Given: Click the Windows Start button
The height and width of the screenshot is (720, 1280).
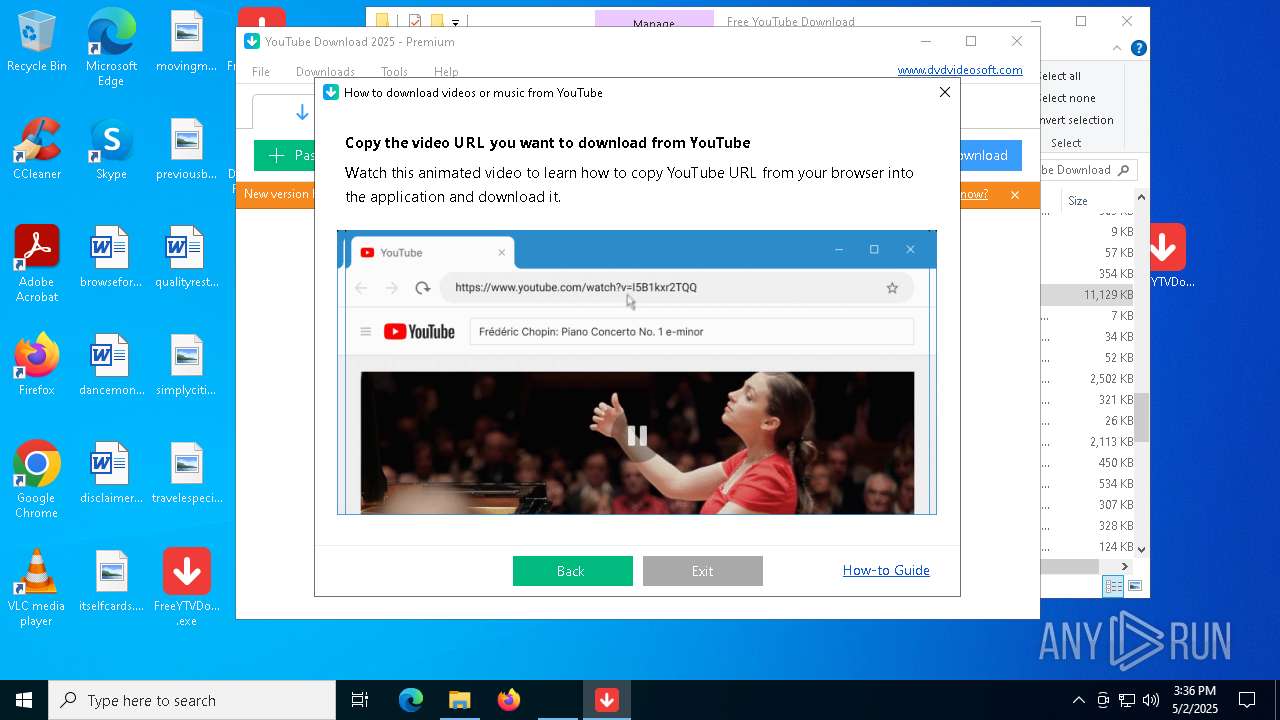Looking at the screenshot, I should 24,700.
